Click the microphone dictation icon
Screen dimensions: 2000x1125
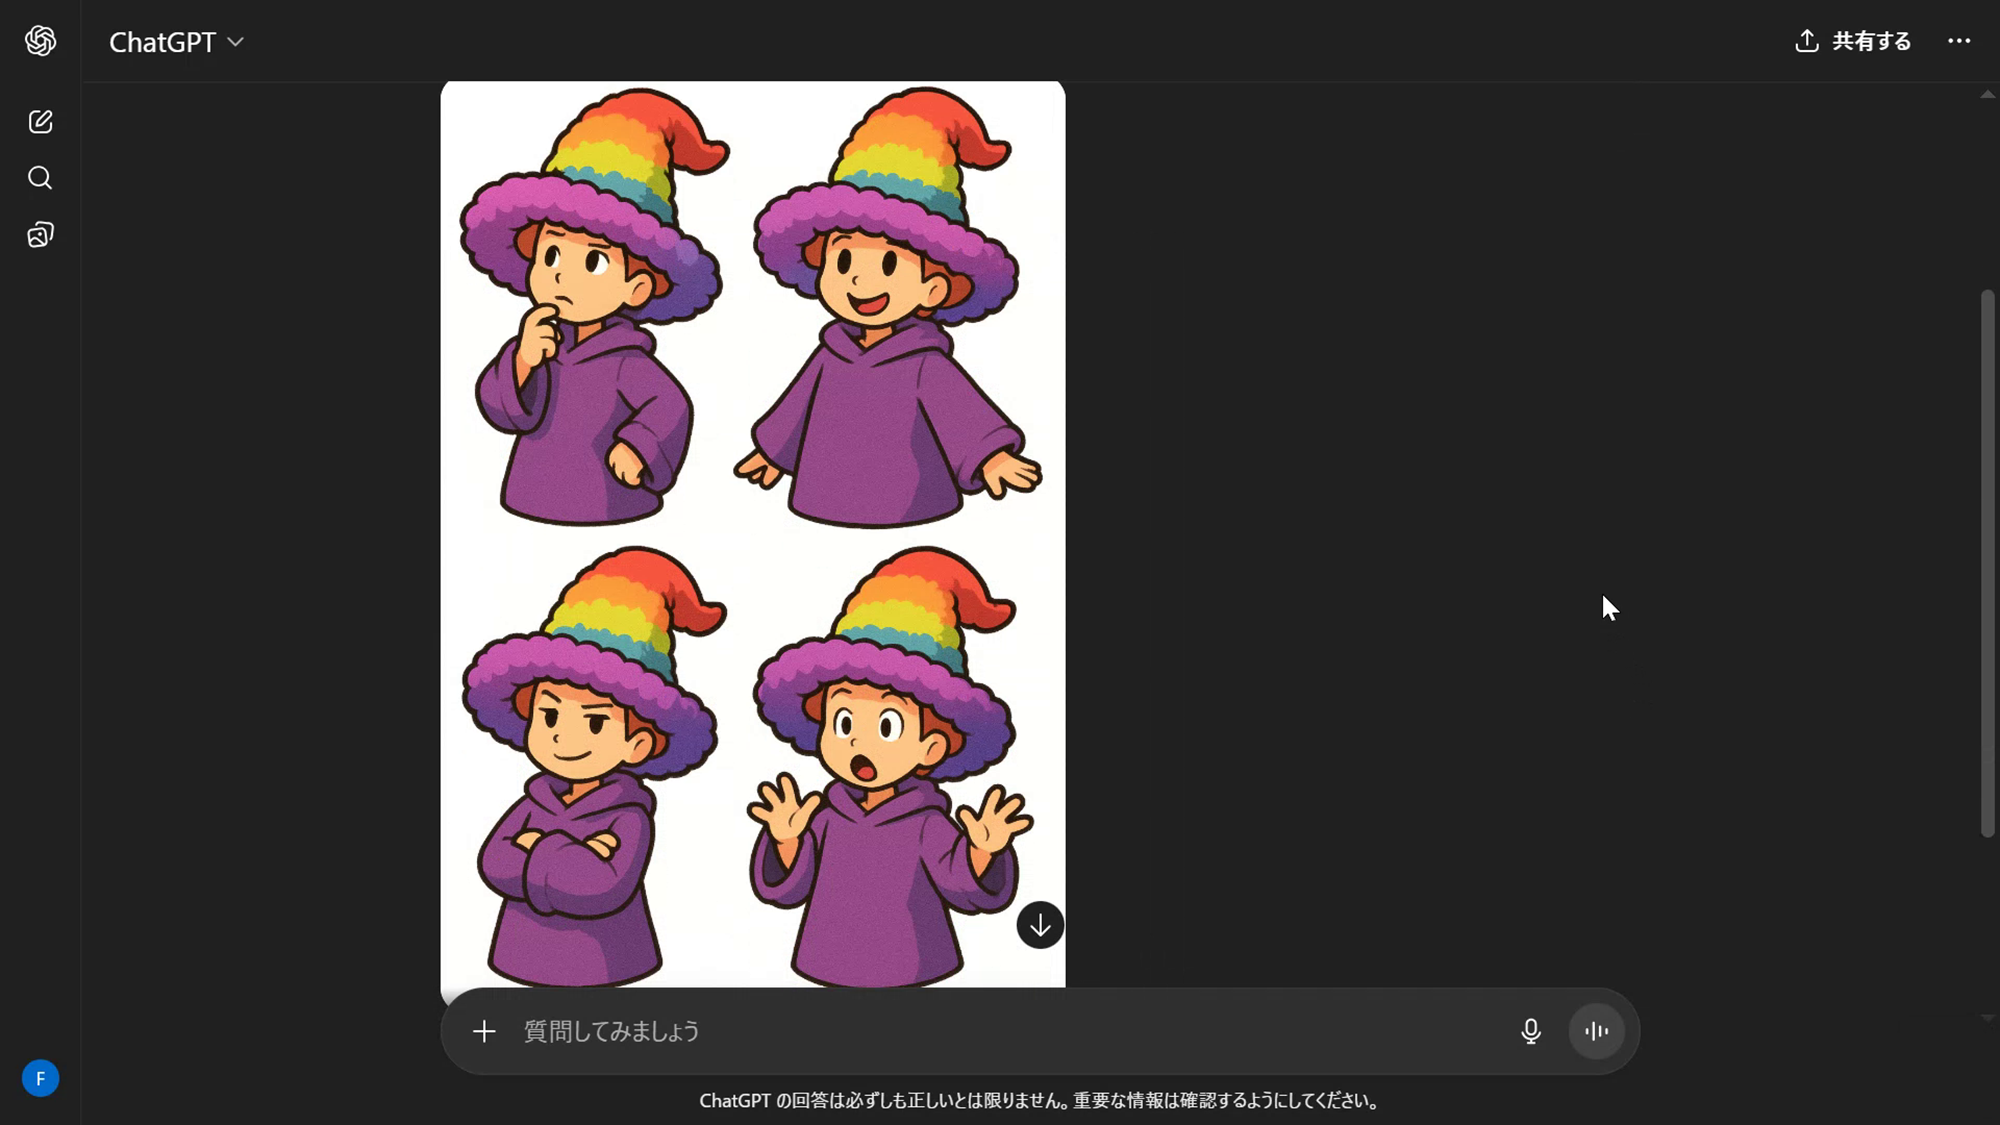[x=1530, y=1031]
